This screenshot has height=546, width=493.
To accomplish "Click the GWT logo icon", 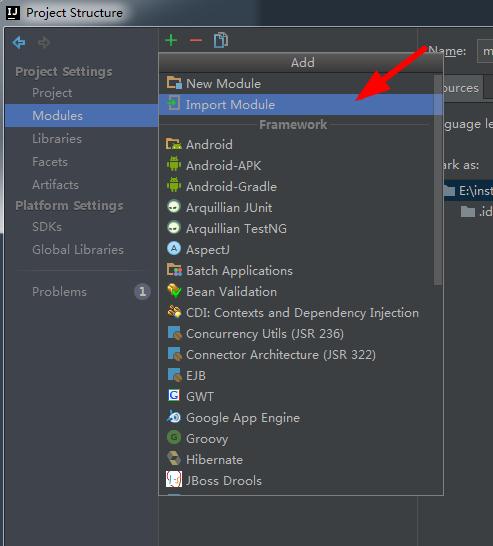I will pos(174,396).
